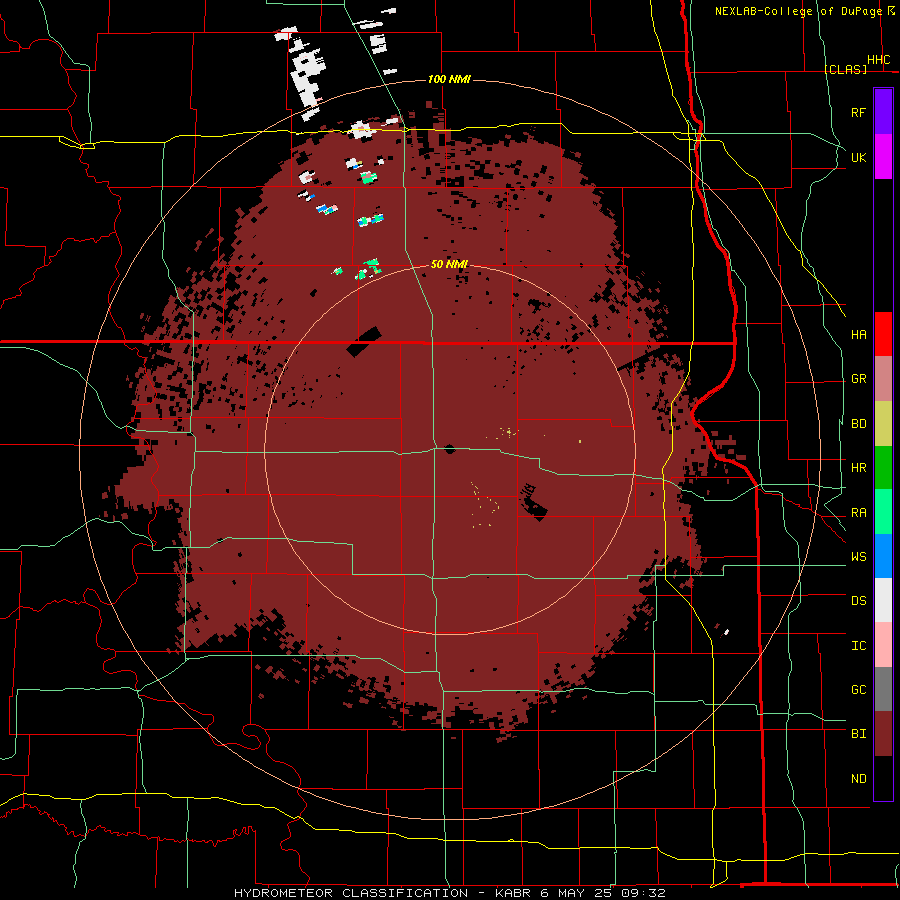The width and height of the screenshot is (900, 900).
Task: Click the HA legend label
Action: (x=858, y=334)
